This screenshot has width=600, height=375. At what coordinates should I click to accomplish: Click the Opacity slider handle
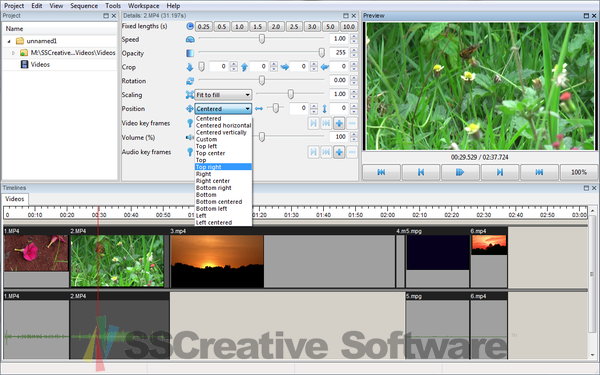coord(321,52)
